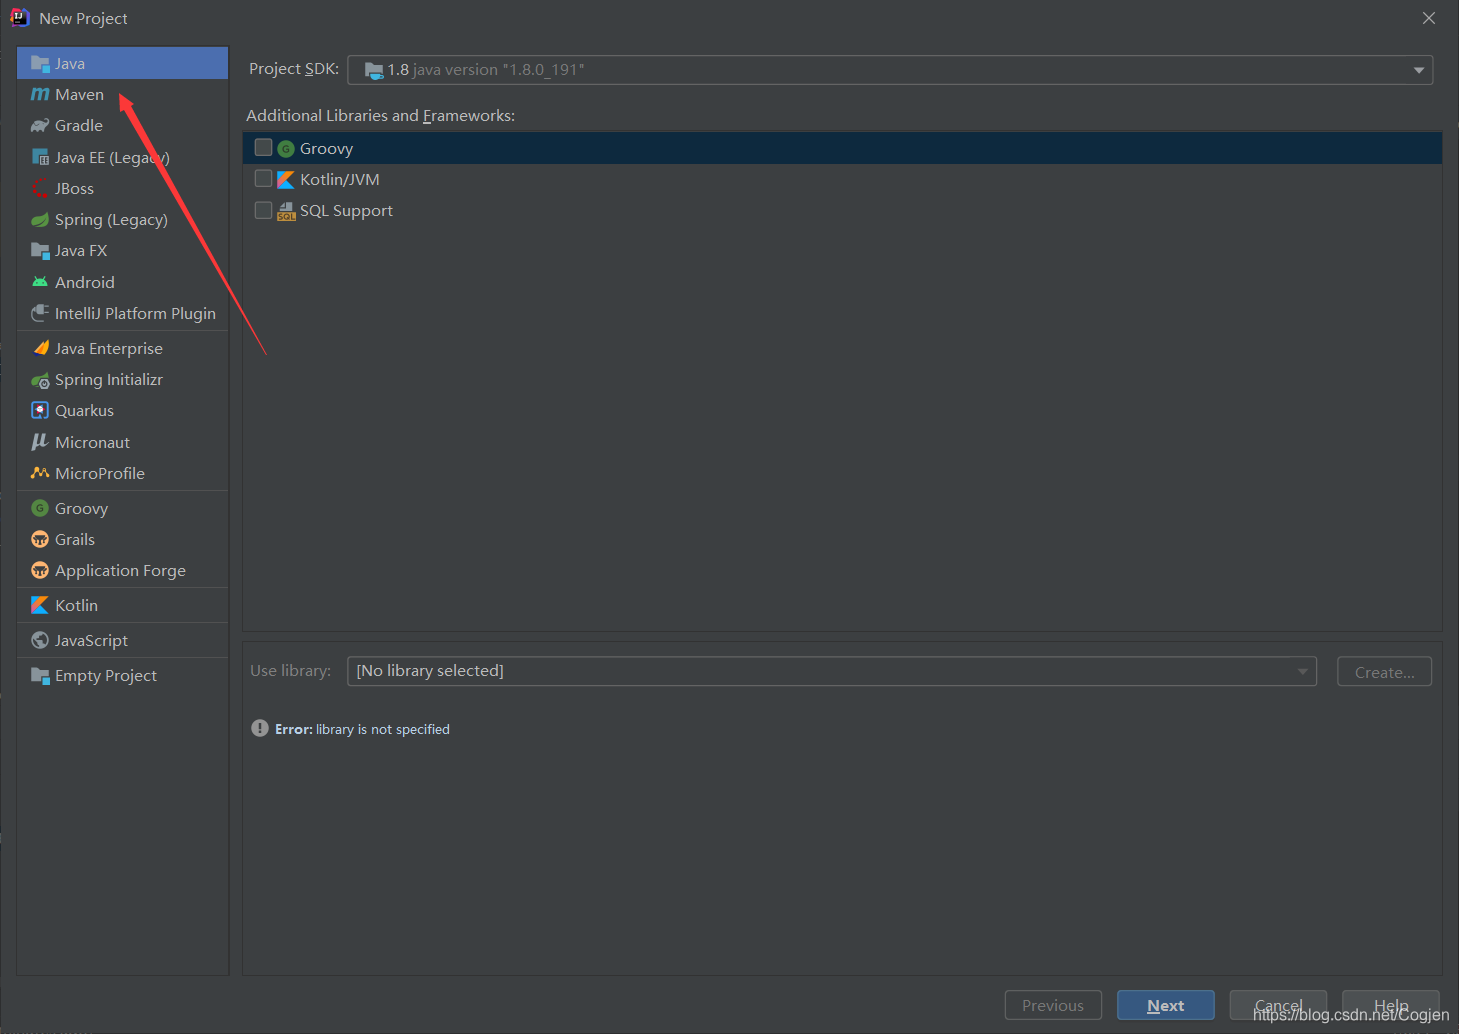Click the JBoss red icon

tap(40, 188)
